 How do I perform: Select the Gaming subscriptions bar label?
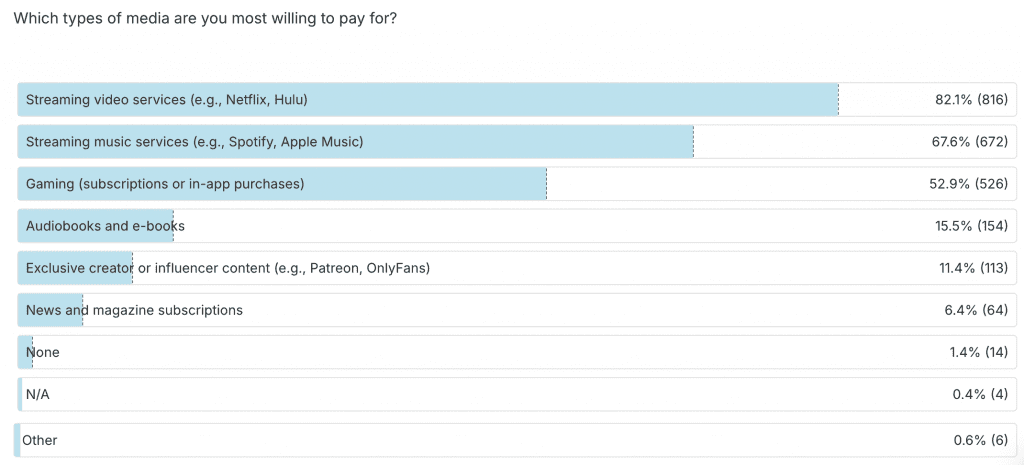click(165, 184)
